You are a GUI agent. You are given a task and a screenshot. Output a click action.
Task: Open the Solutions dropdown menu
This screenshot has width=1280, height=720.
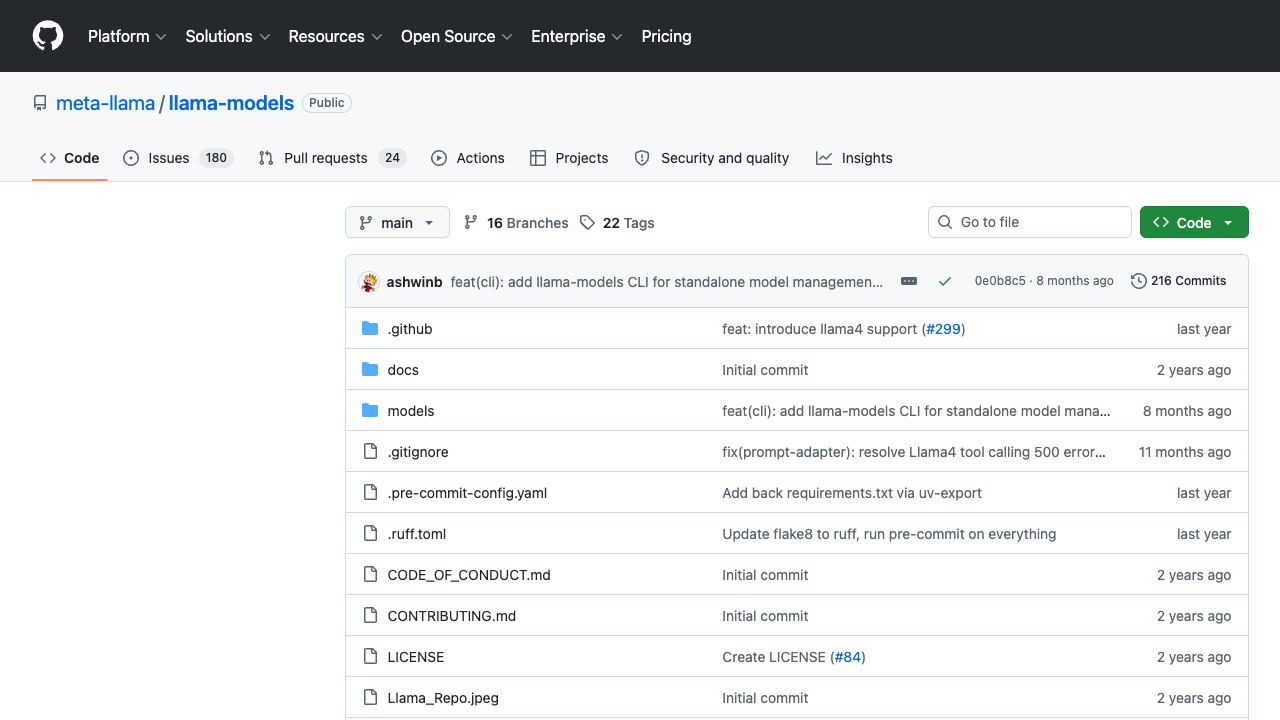(x=228, y=36)
